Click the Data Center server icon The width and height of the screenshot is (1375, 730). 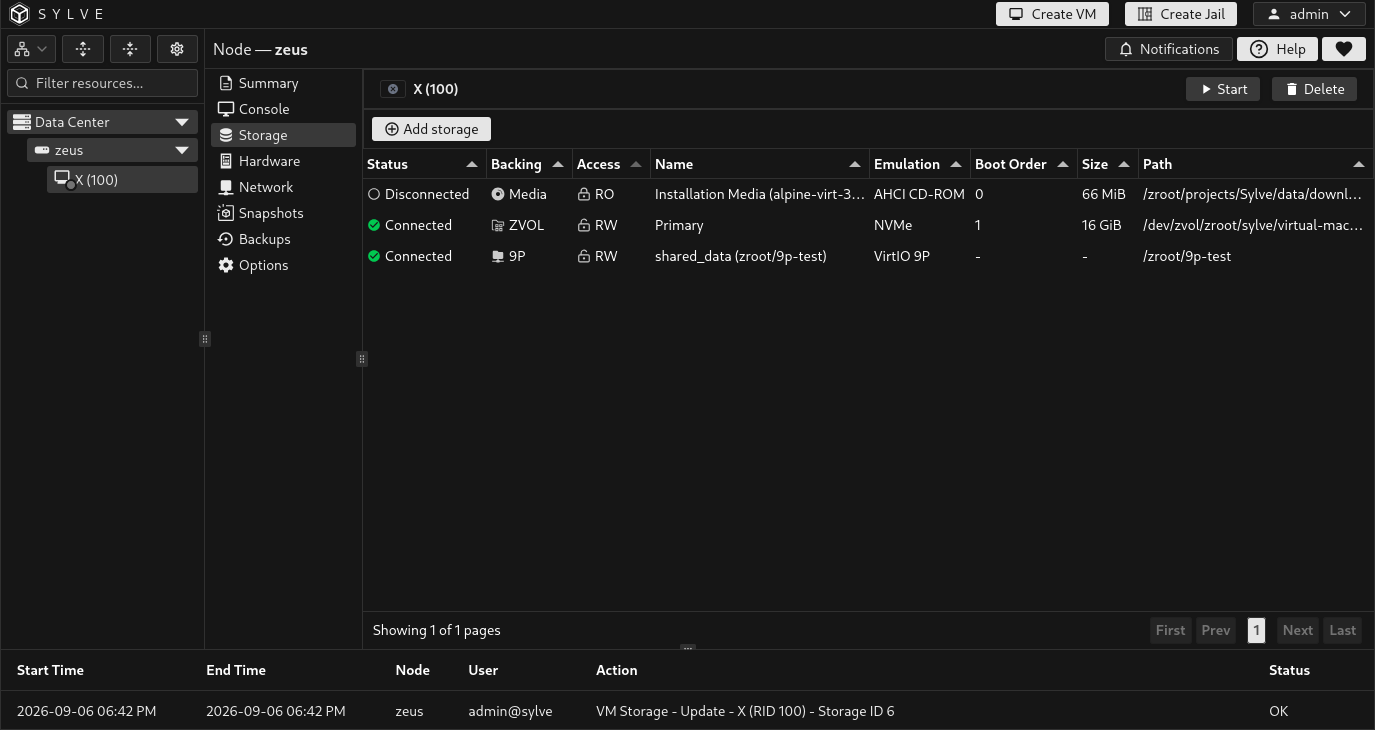tap(22, 122)
